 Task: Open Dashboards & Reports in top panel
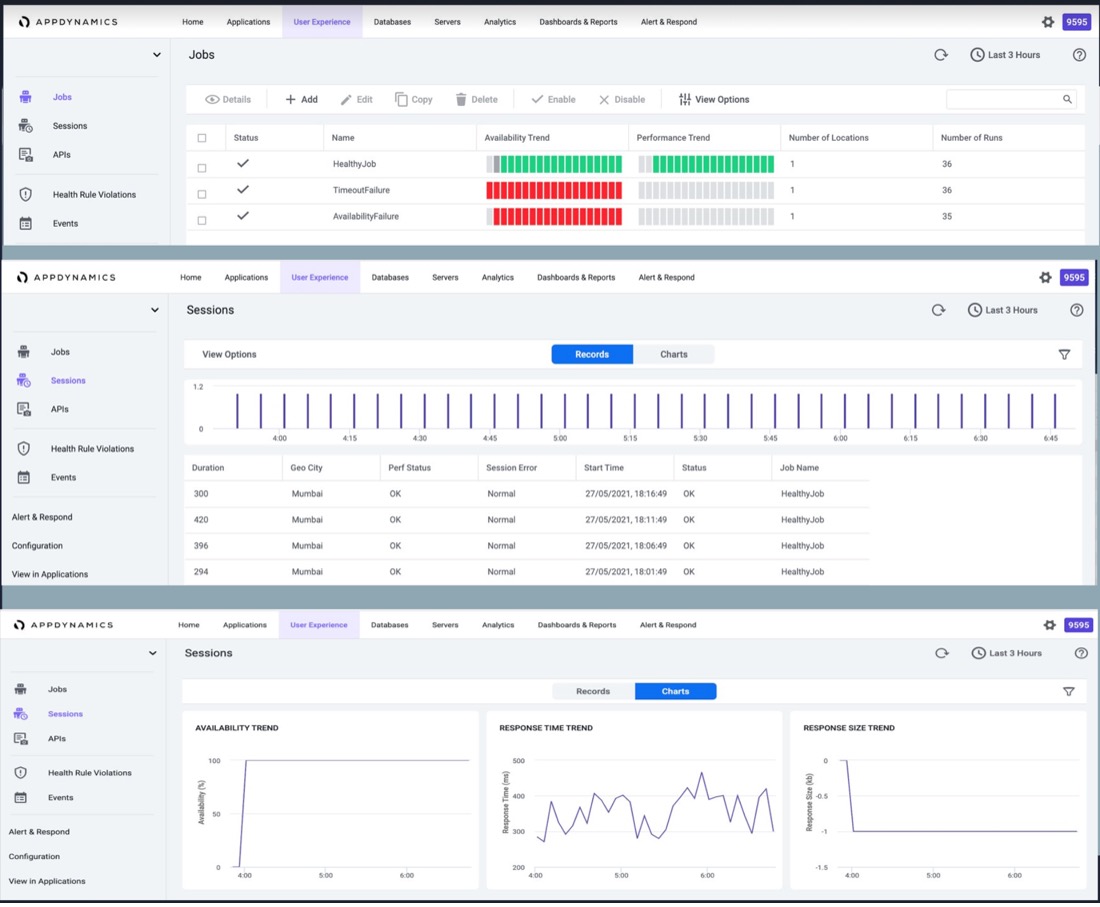[578, 22]
